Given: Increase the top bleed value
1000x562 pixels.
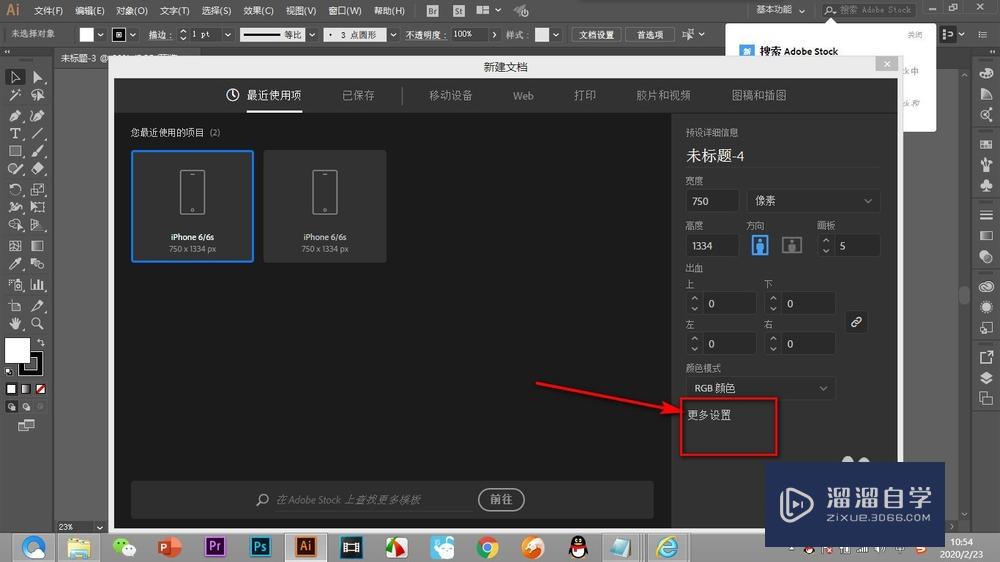Looking at the screenshot, I should [x=695, y=299].
